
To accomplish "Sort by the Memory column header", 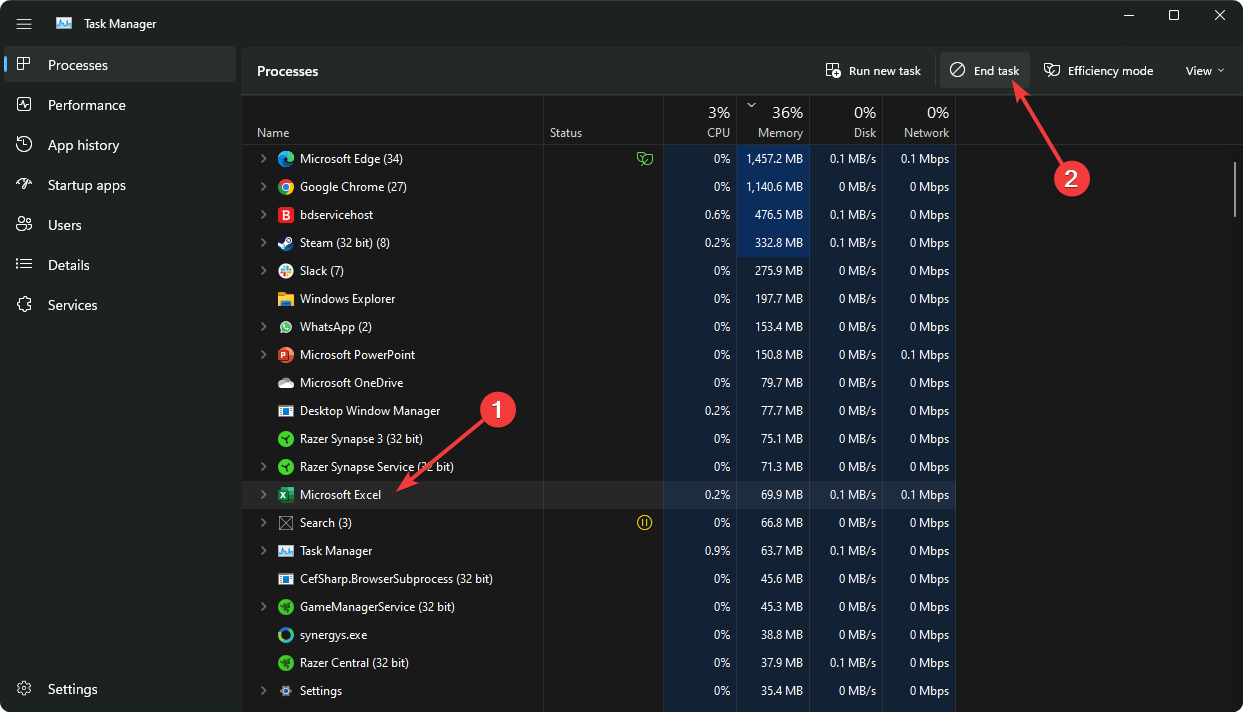I will [x=773, y=119].
